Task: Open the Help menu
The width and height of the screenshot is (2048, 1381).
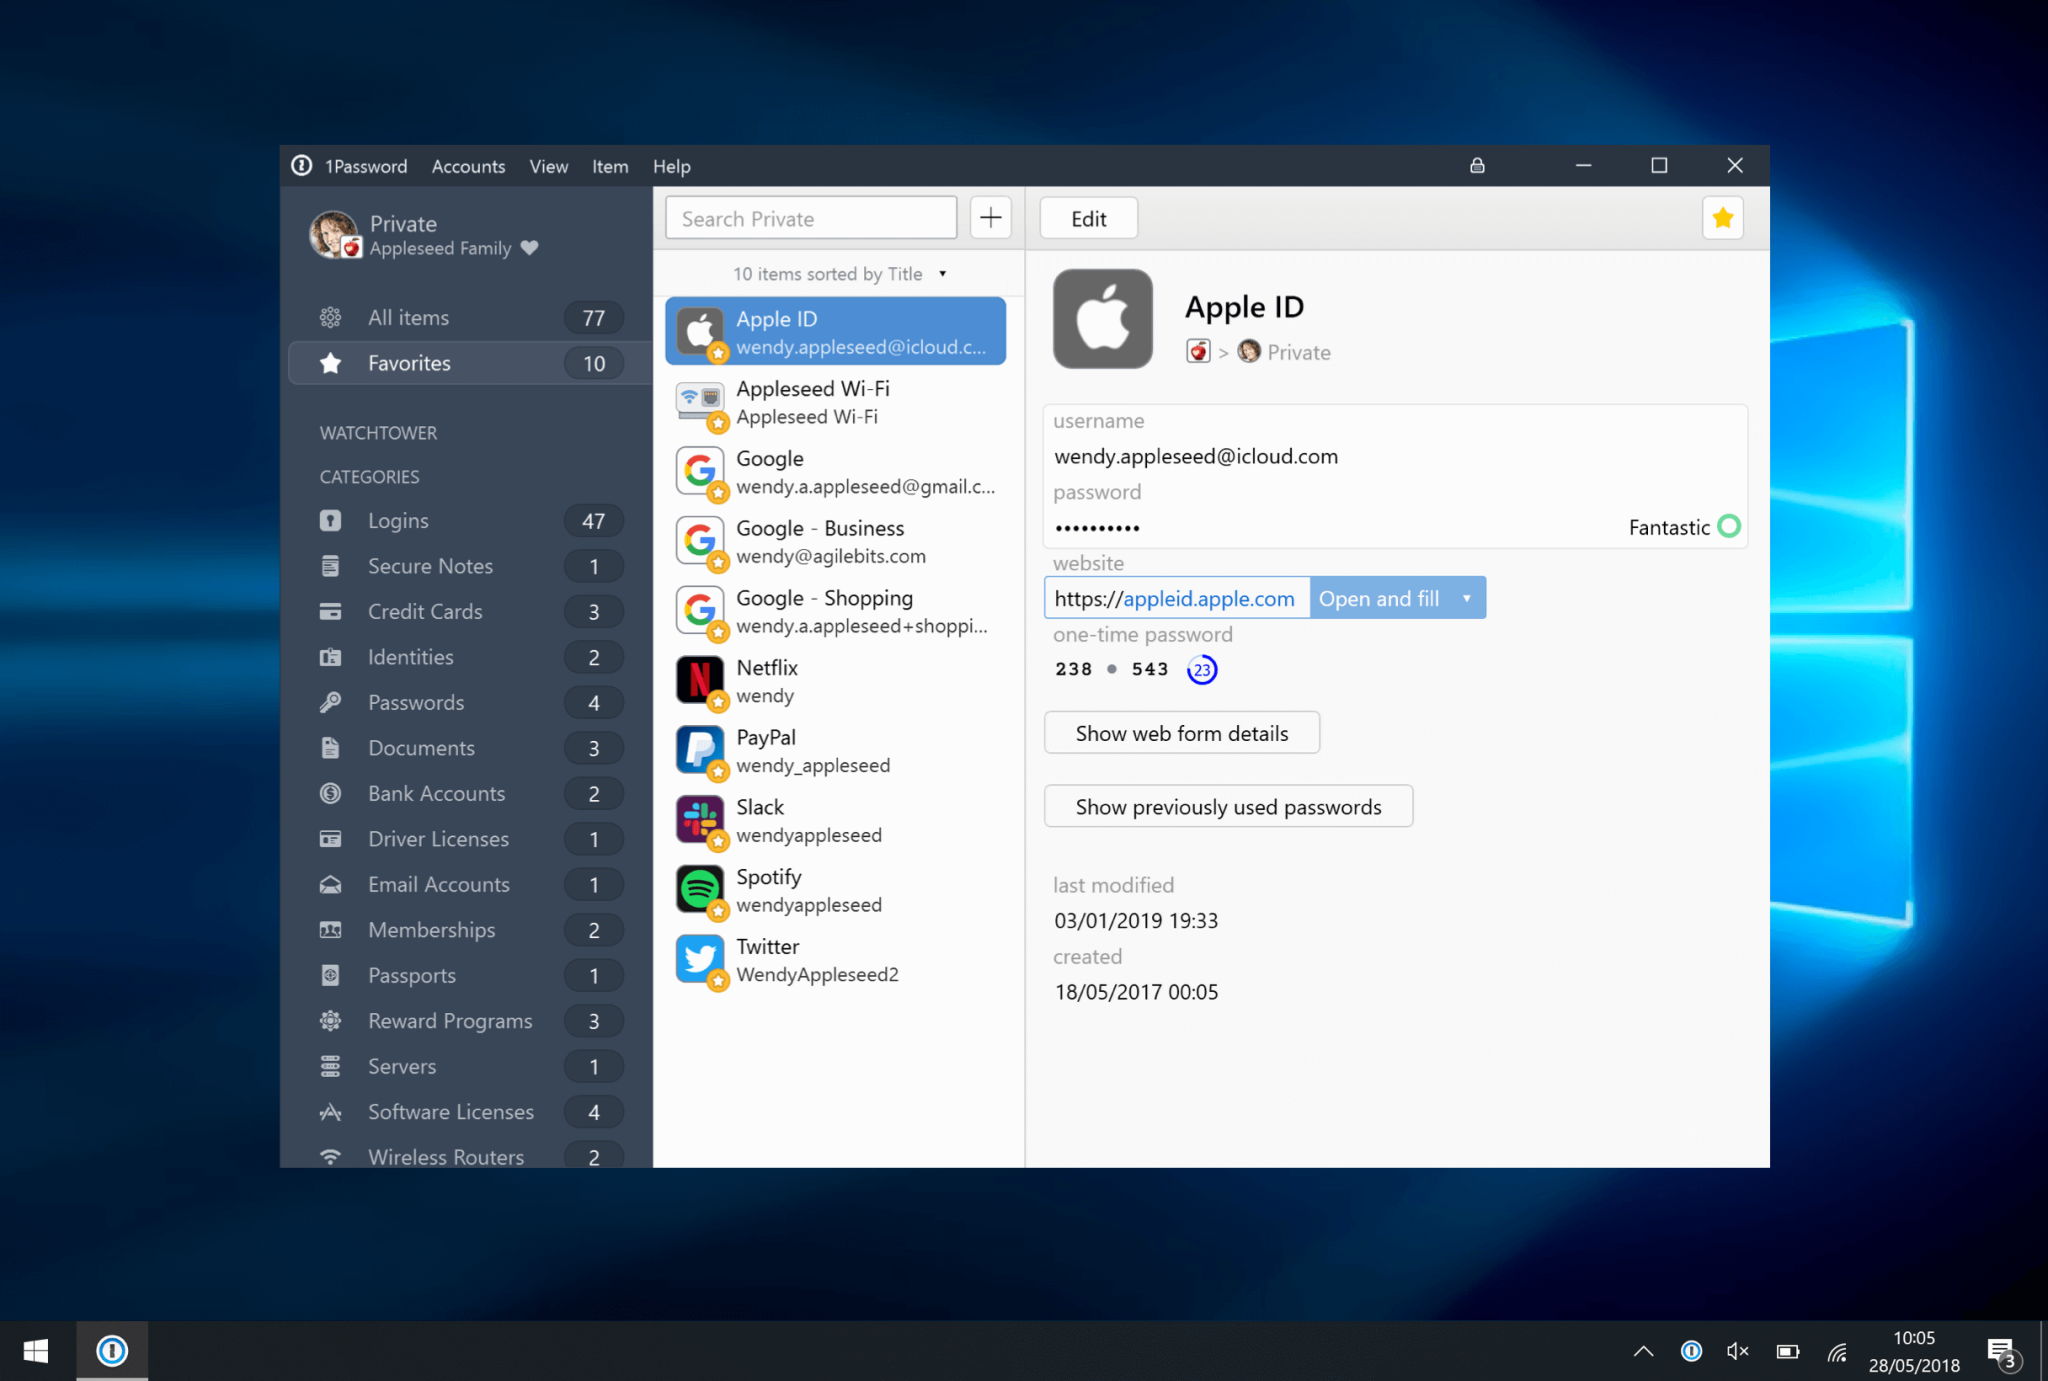Action: (x=671, y=166)
